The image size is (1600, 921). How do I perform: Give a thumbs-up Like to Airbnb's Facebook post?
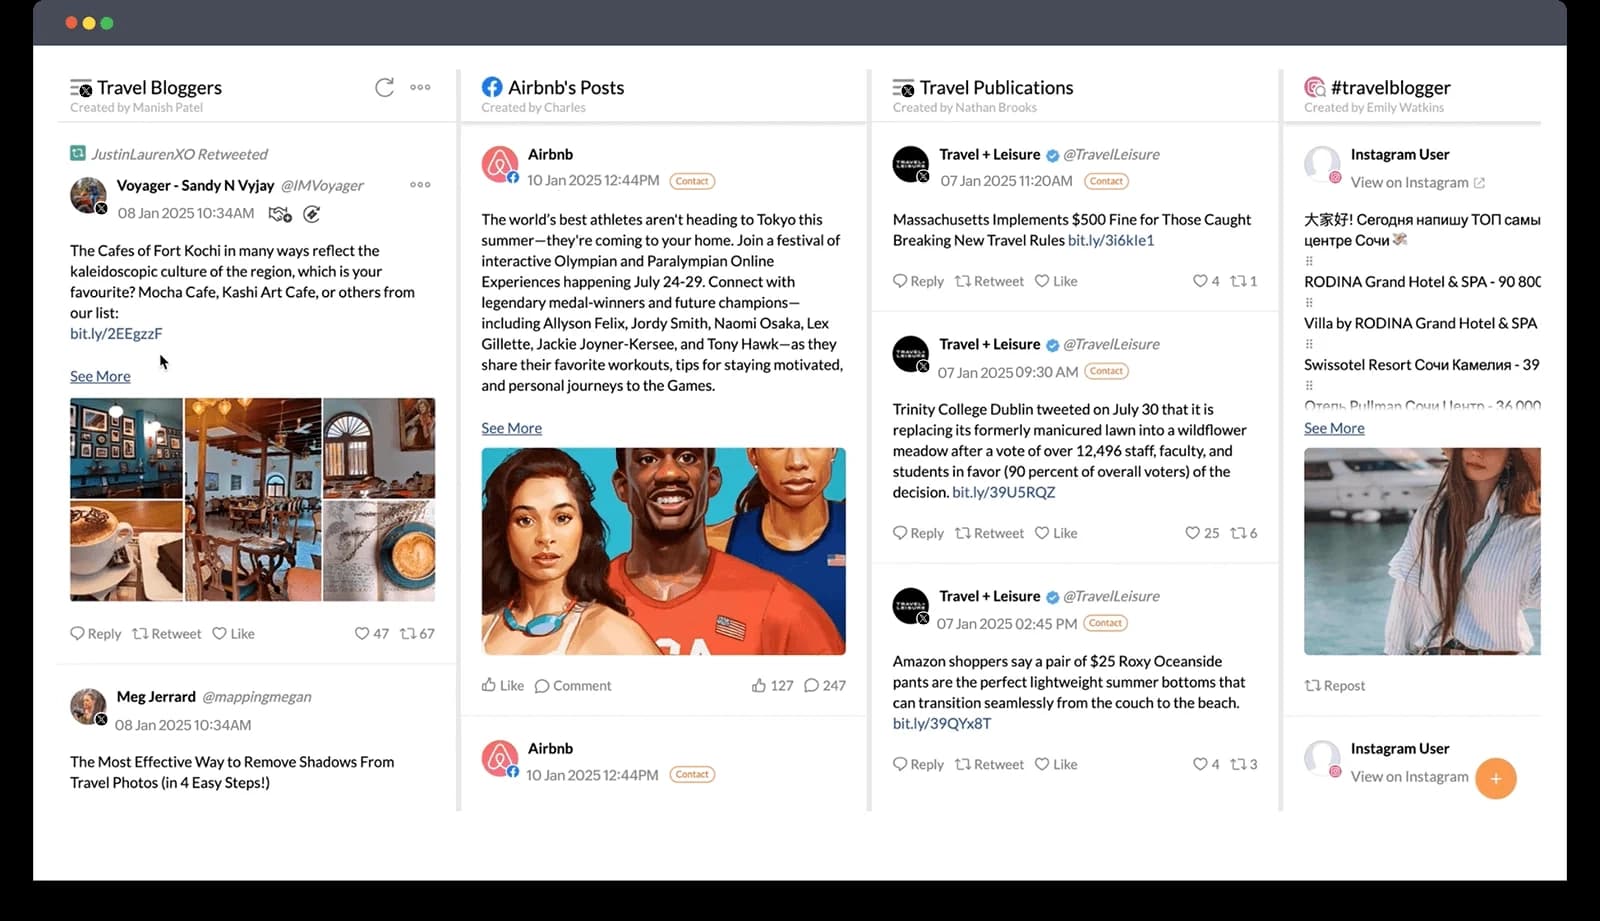pos(501,685)
